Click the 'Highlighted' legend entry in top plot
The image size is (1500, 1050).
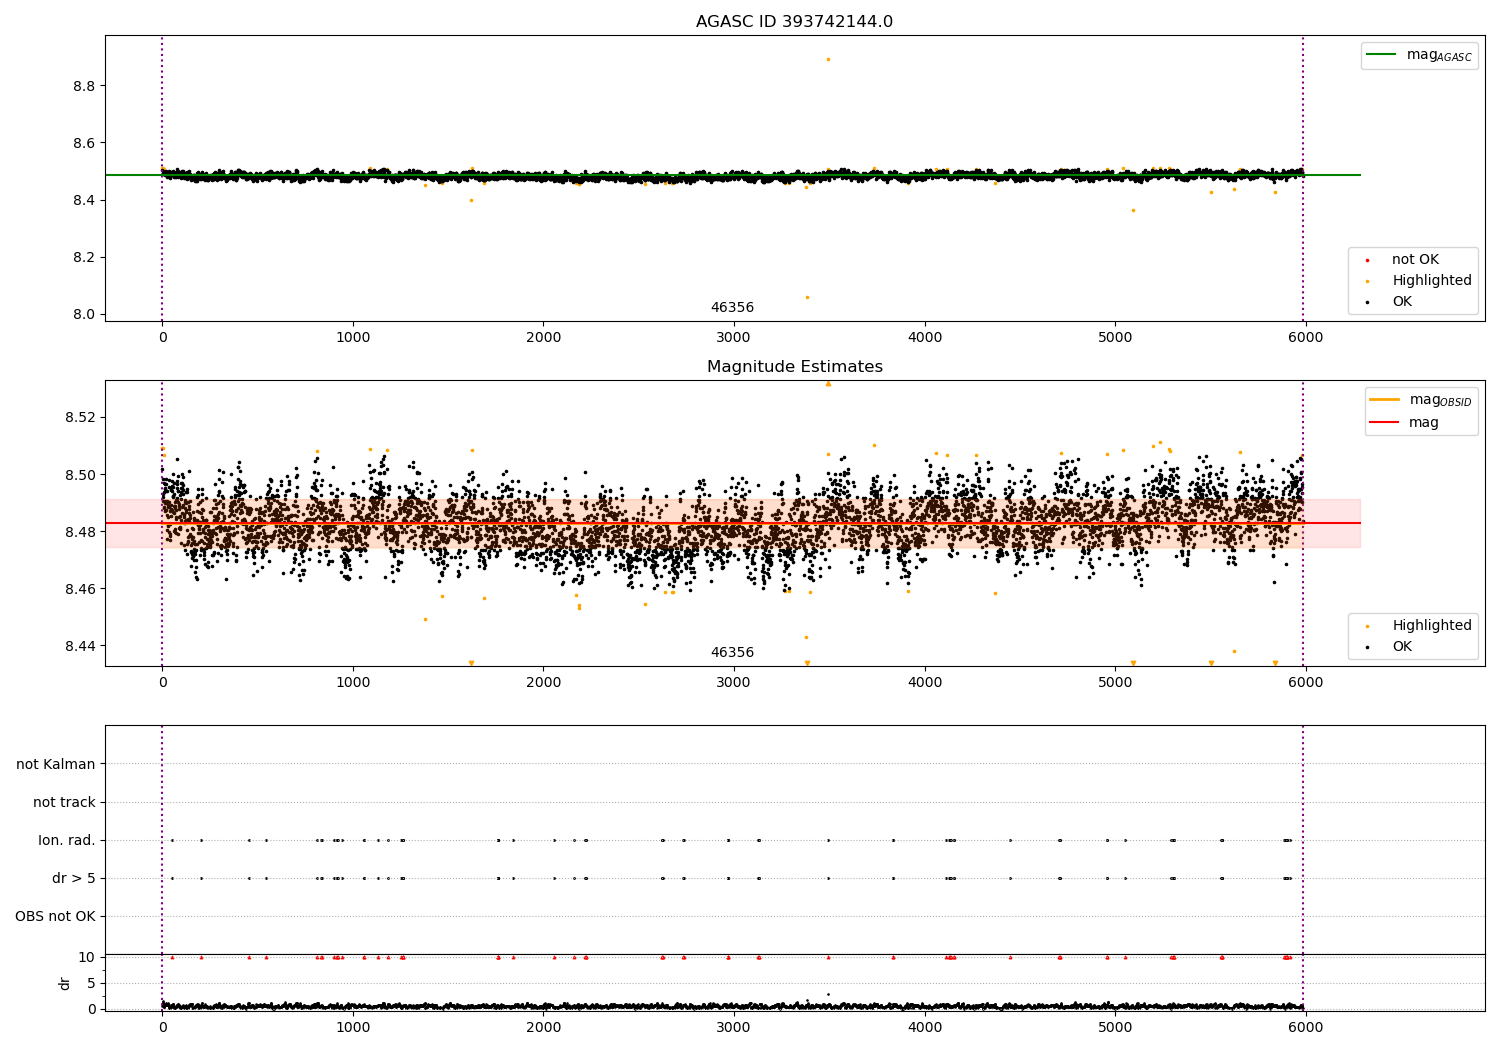1419,281
